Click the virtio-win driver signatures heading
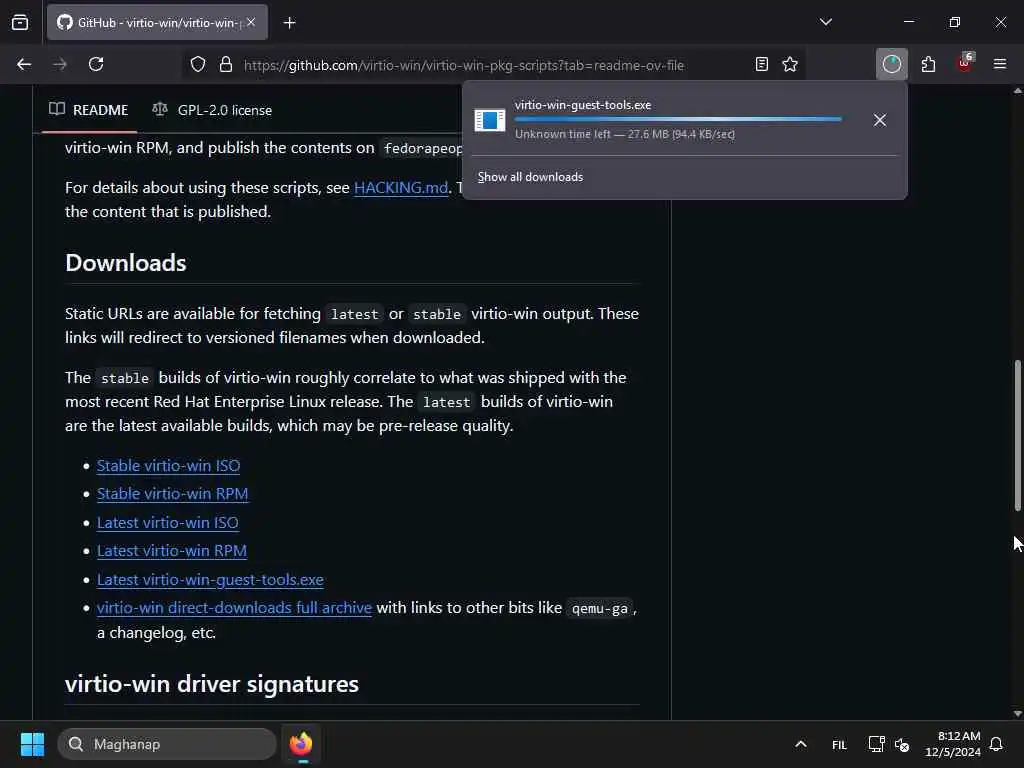 [212, 684]
